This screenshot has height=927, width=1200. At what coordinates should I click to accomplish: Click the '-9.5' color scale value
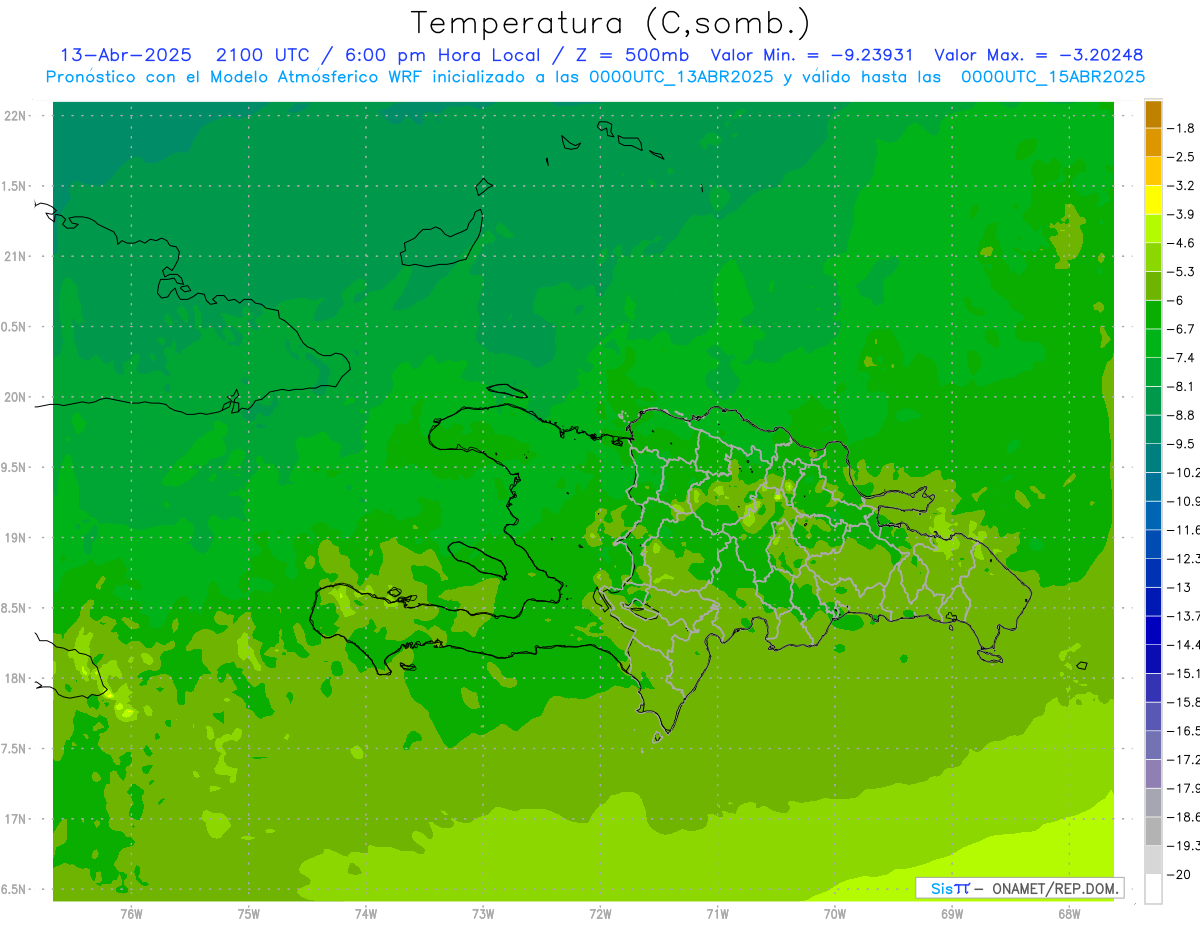[1182, 444]
